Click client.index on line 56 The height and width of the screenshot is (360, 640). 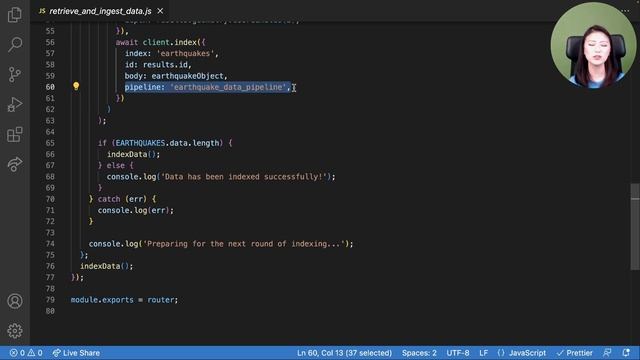[x=170, y=42]
